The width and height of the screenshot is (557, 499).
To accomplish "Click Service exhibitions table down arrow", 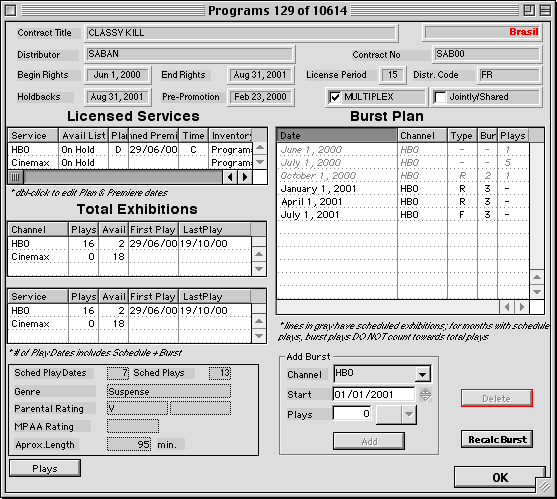I will [259, 336].
